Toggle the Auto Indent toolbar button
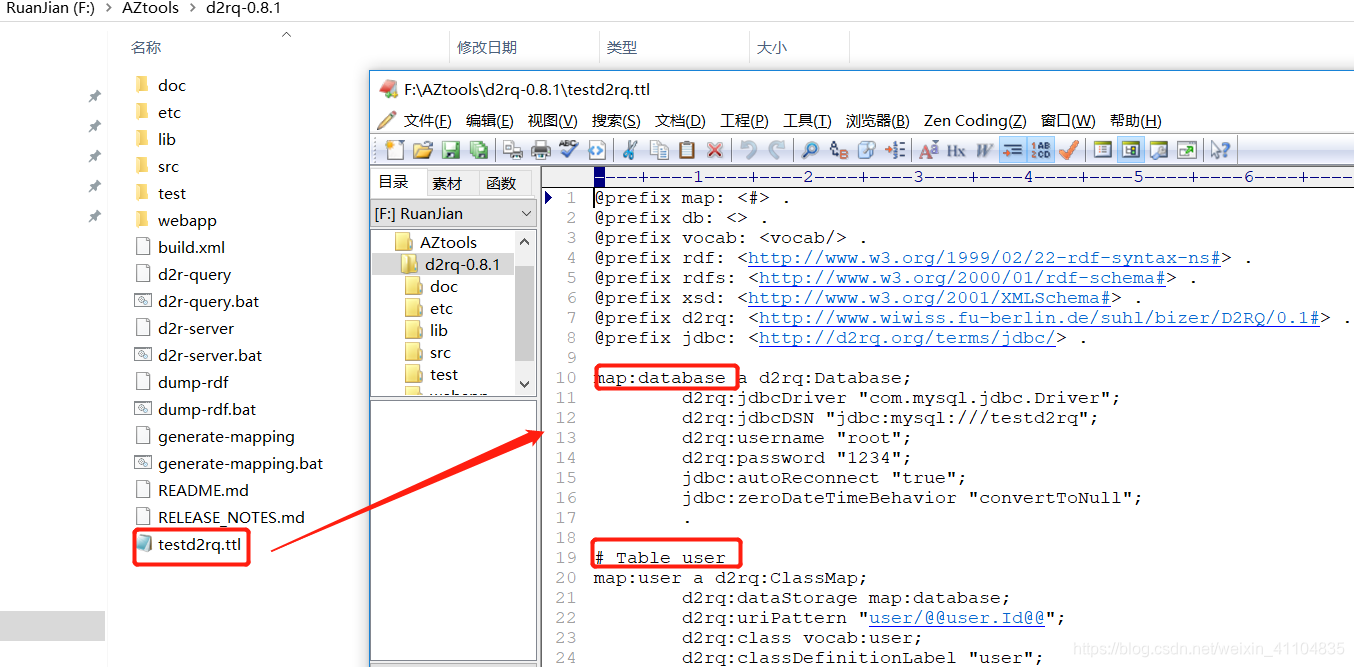Image resolution: width=1354 pixels, height=667 pixels. (1012, 150)
